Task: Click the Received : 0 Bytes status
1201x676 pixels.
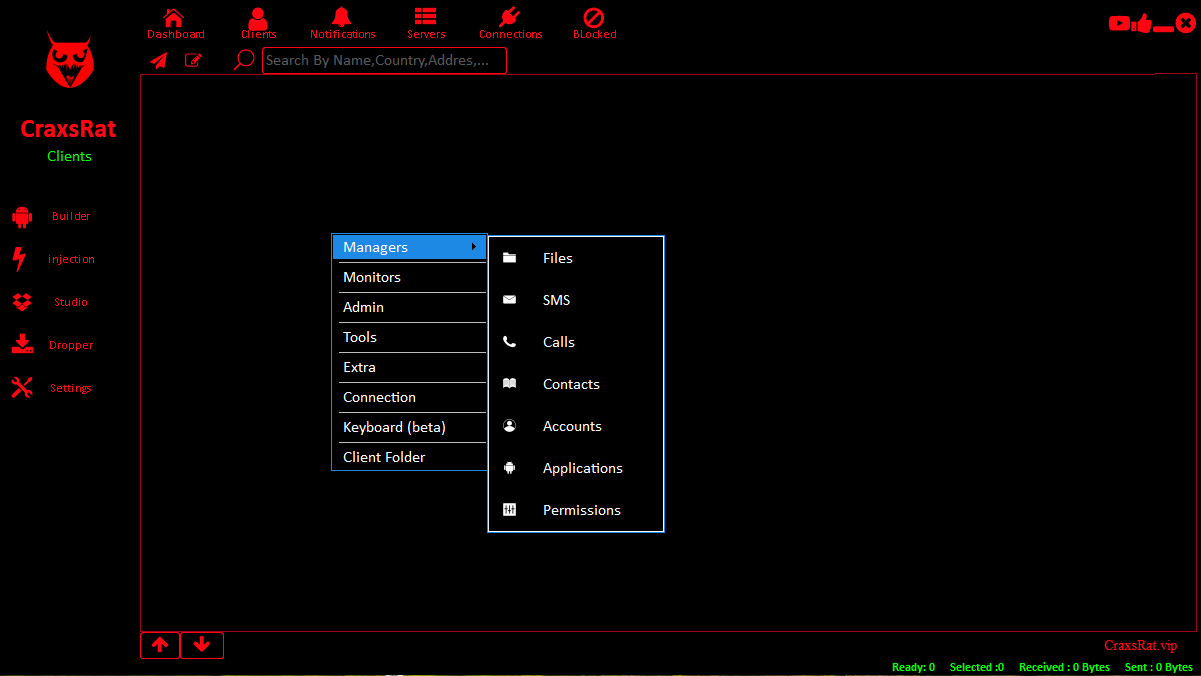Action: pyautogui.click(x=1064, y=667)
